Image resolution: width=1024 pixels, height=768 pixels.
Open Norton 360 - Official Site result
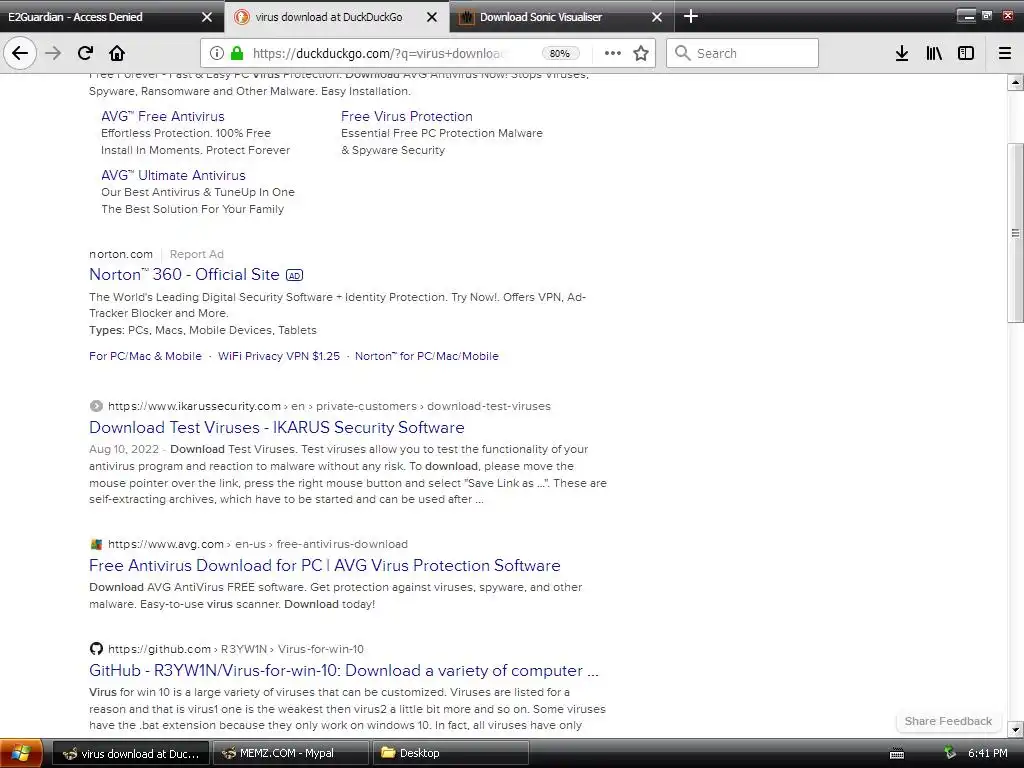184,274
